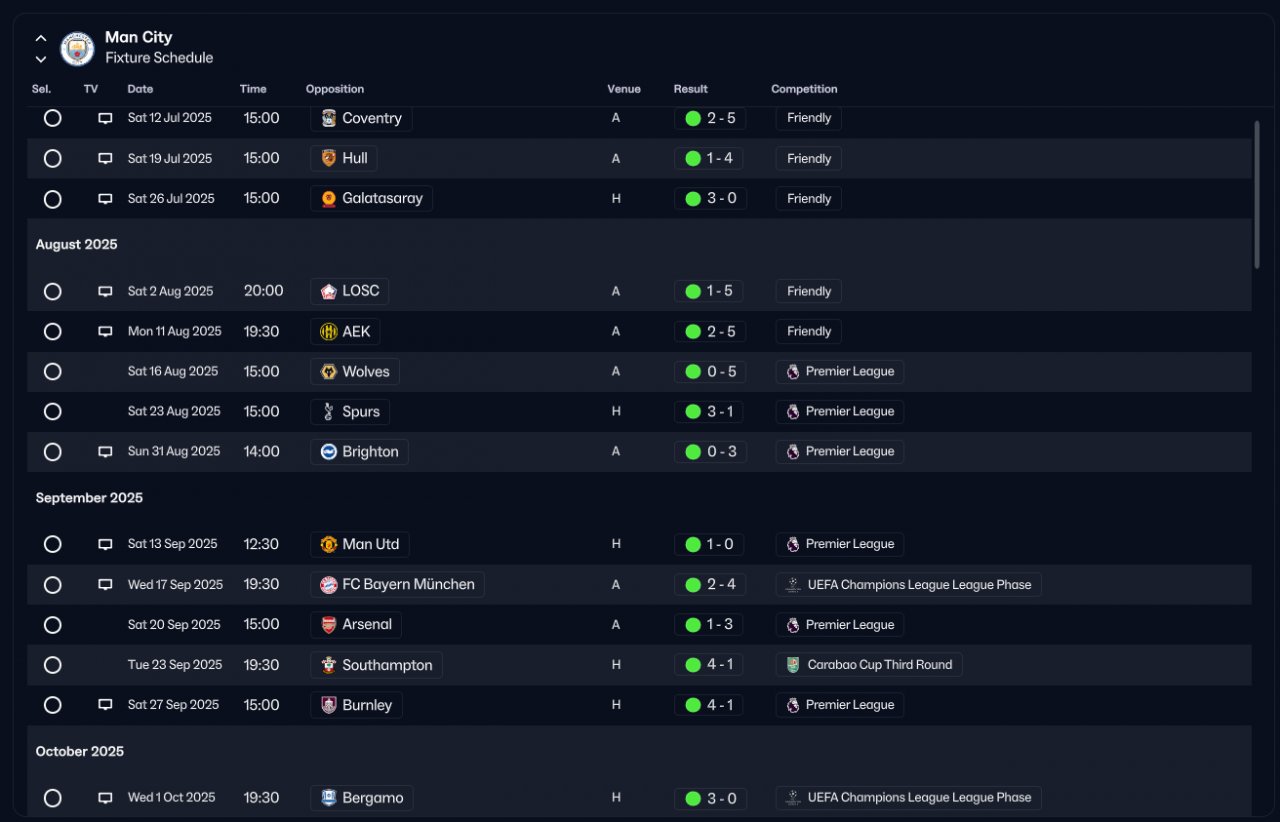Collapse the September 2025 month section

89,498
